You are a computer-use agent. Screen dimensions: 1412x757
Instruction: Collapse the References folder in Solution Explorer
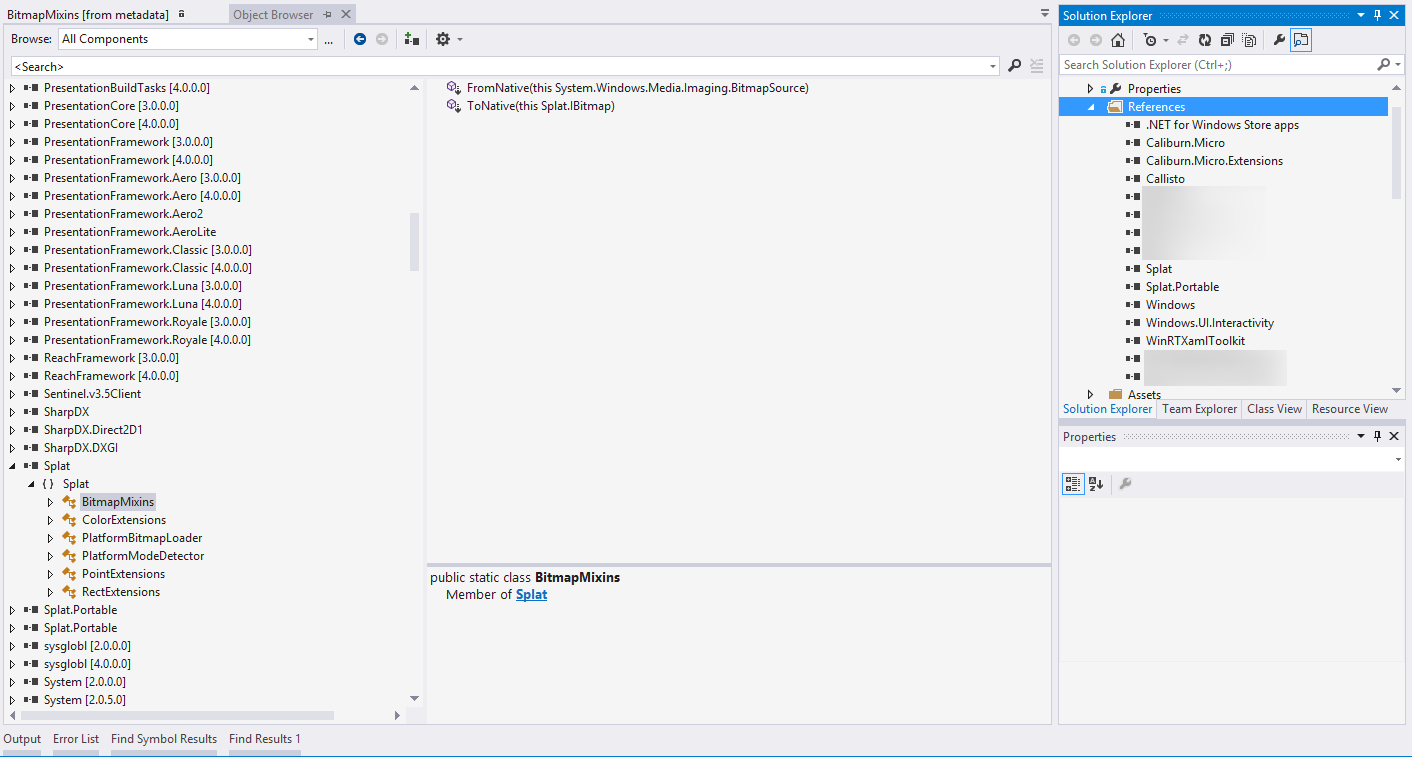pos(1092,107)
